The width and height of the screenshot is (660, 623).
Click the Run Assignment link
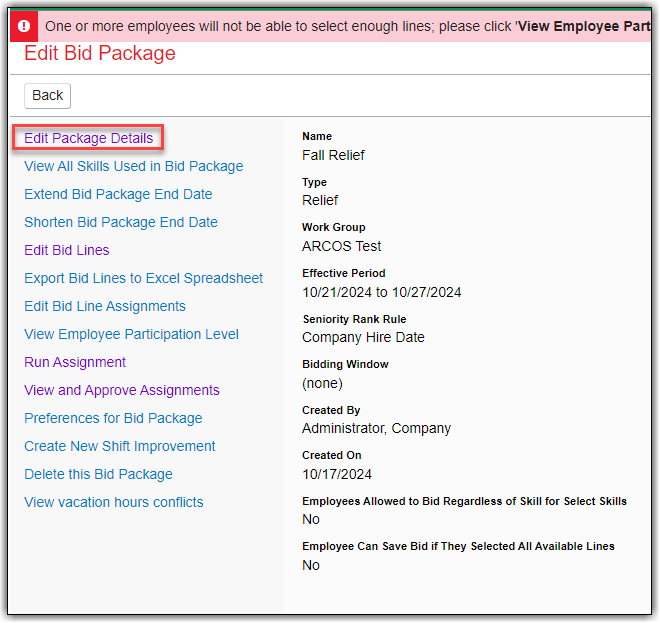(x=75, y=362)
